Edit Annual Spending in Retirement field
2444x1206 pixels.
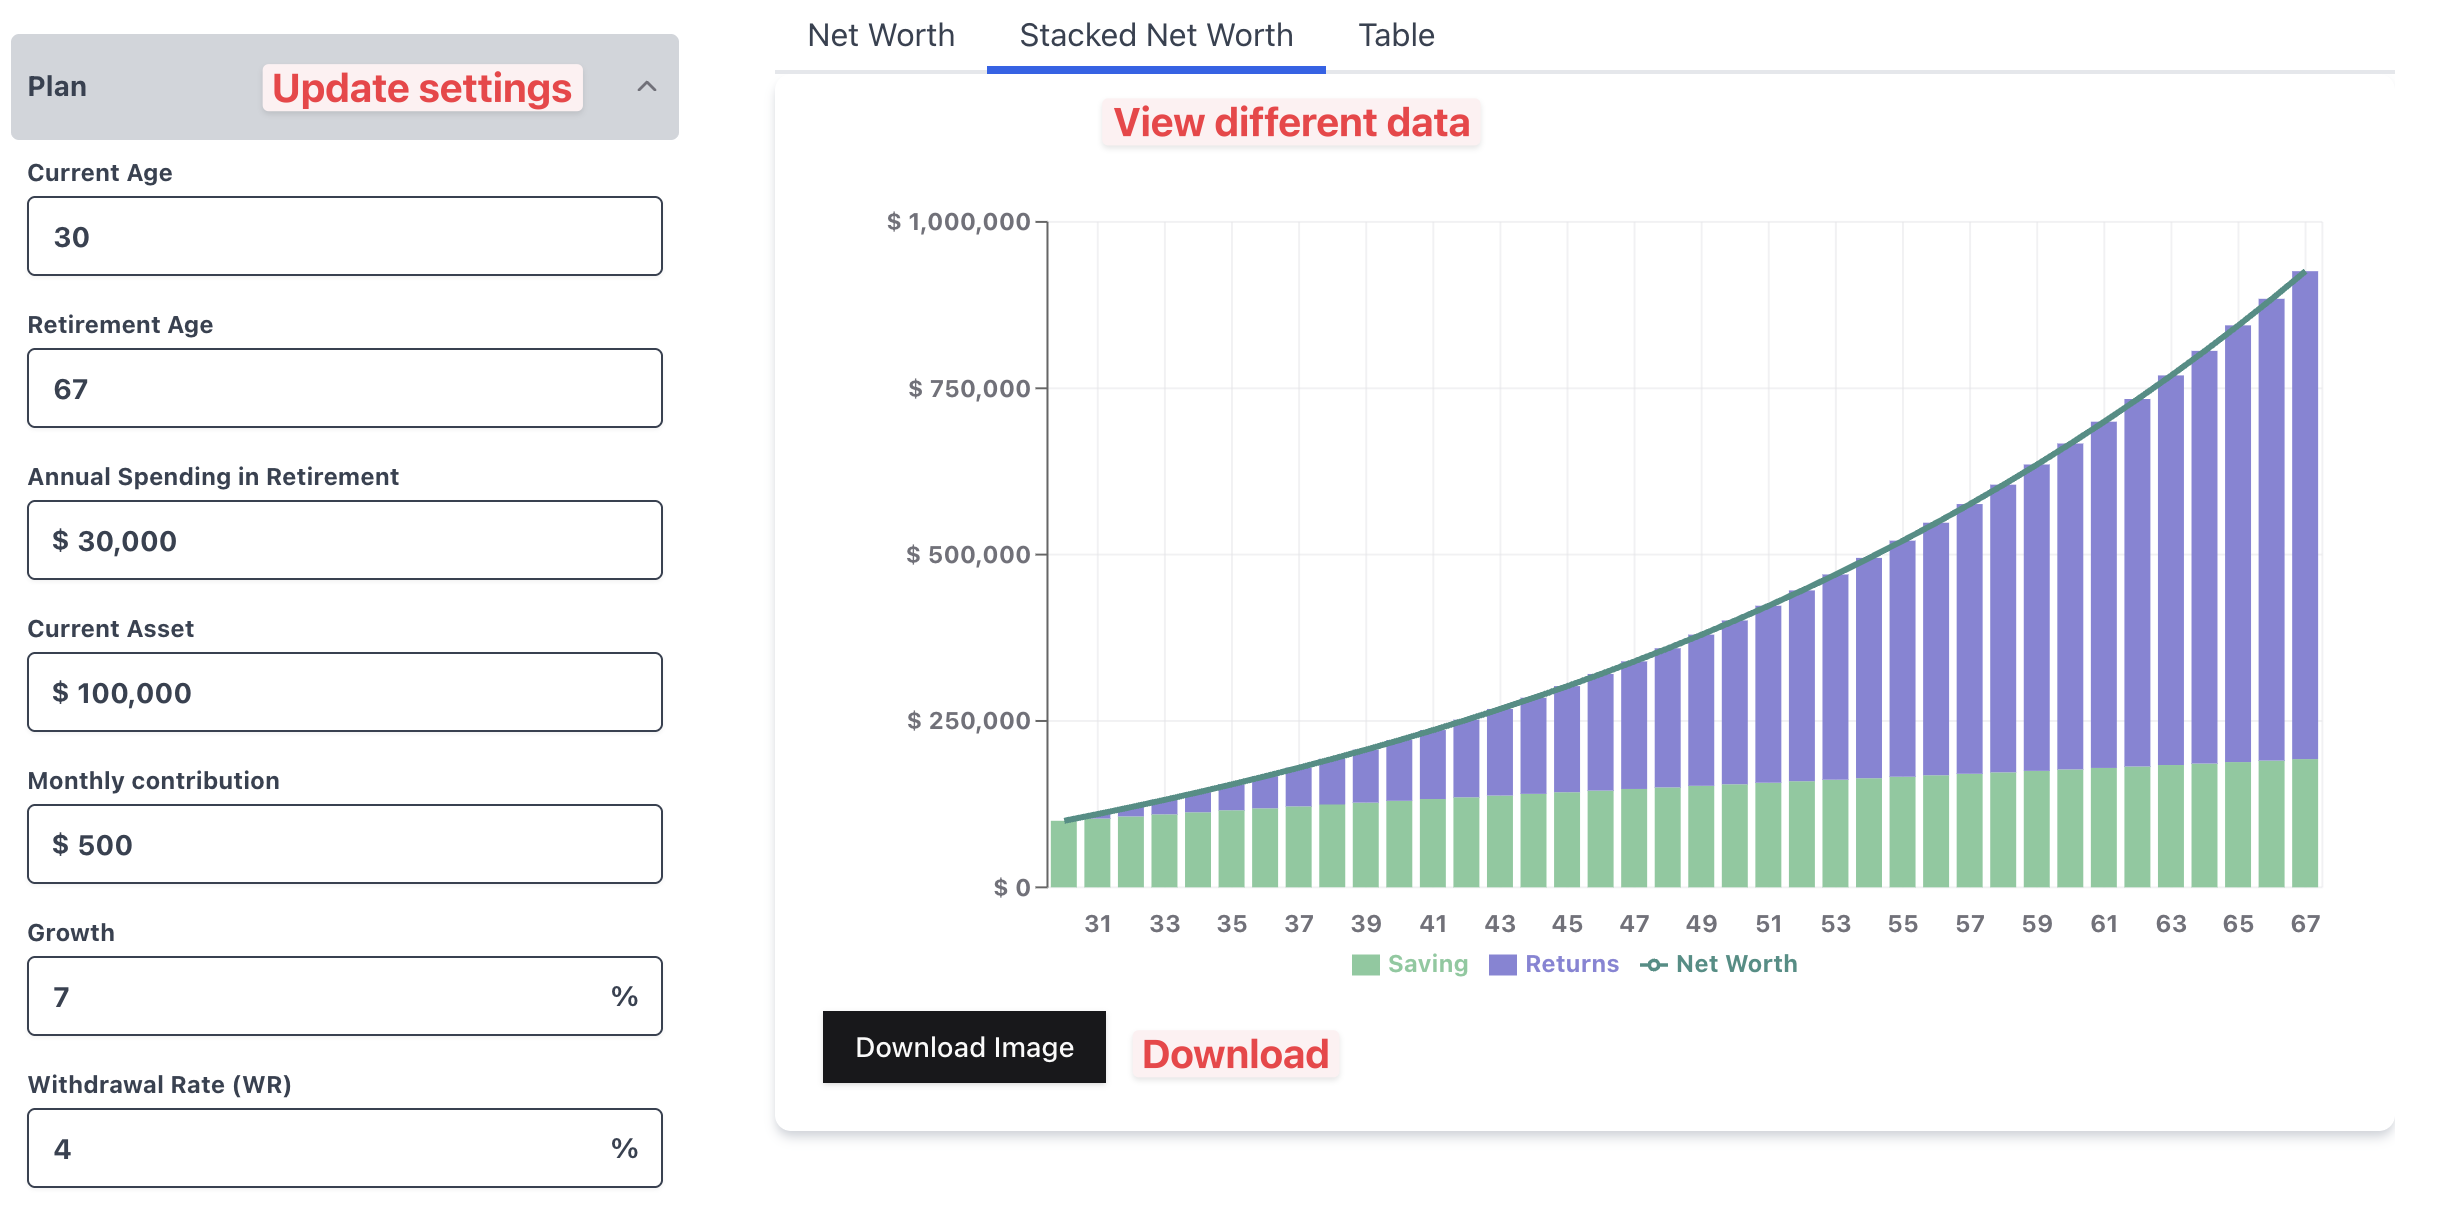pyautogui.click(x=344, y=541)
